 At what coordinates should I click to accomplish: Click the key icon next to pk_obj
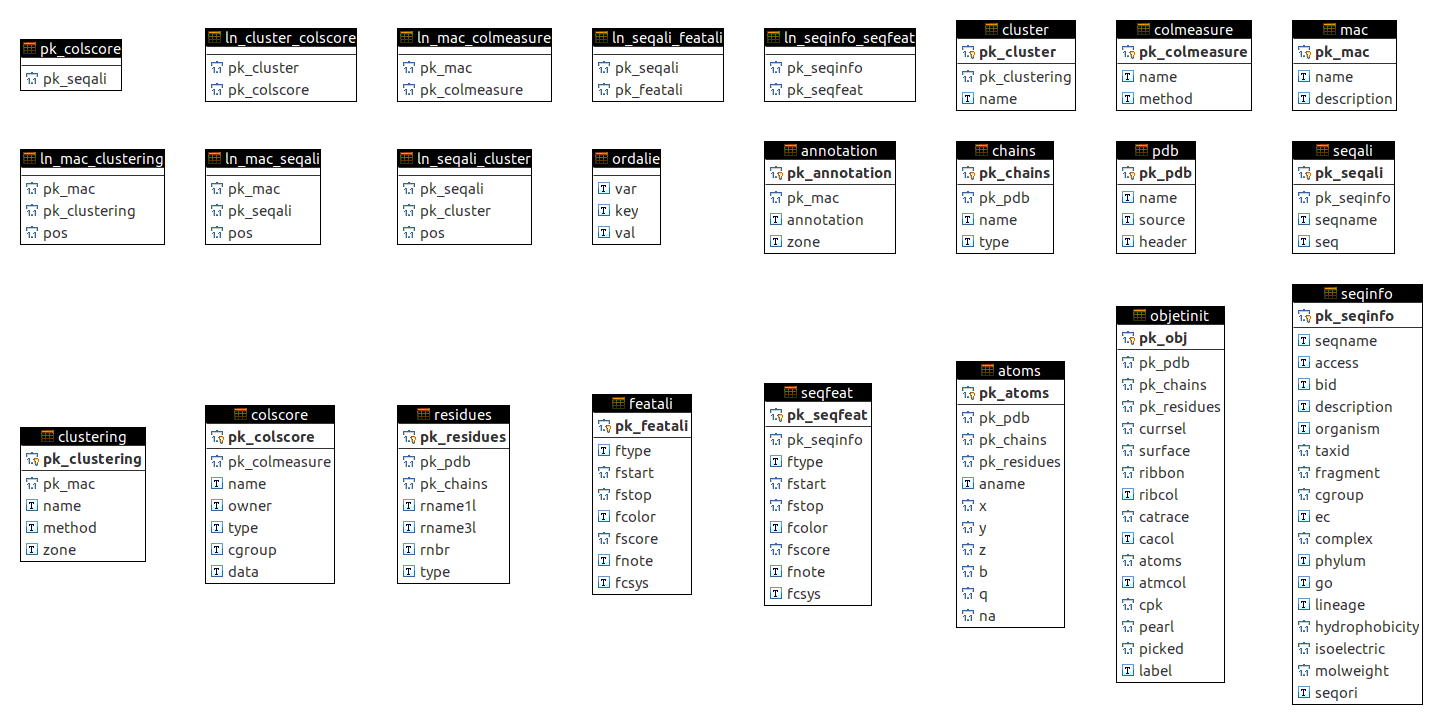[1128, 338]
